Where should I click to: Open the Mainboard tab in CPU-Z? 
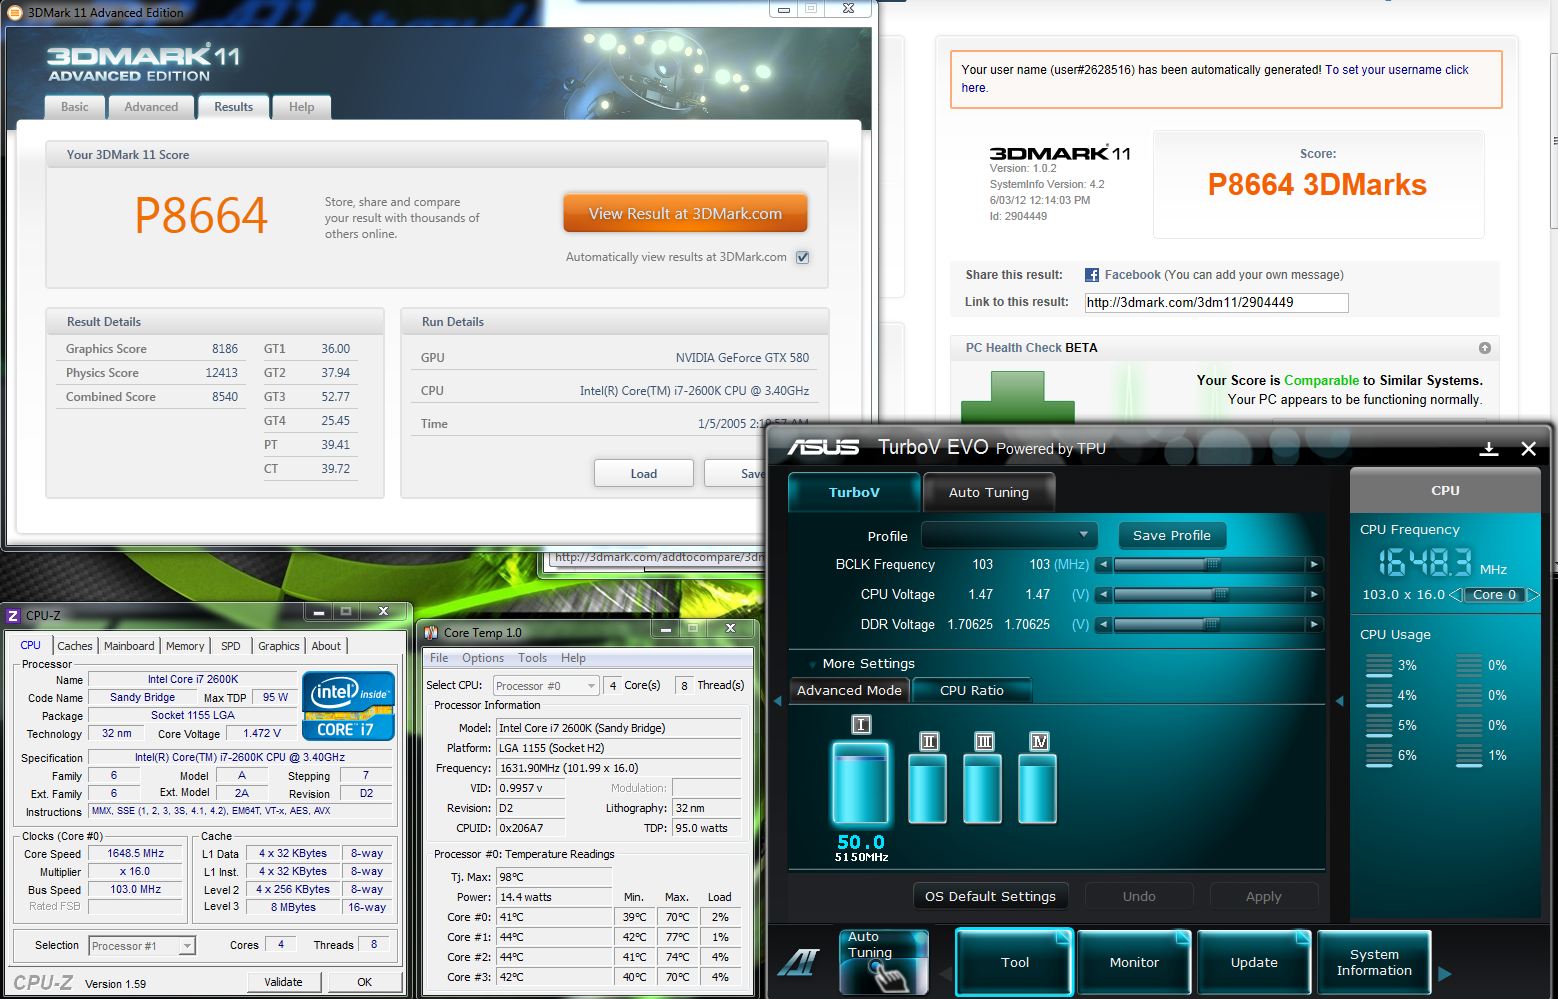129,646
